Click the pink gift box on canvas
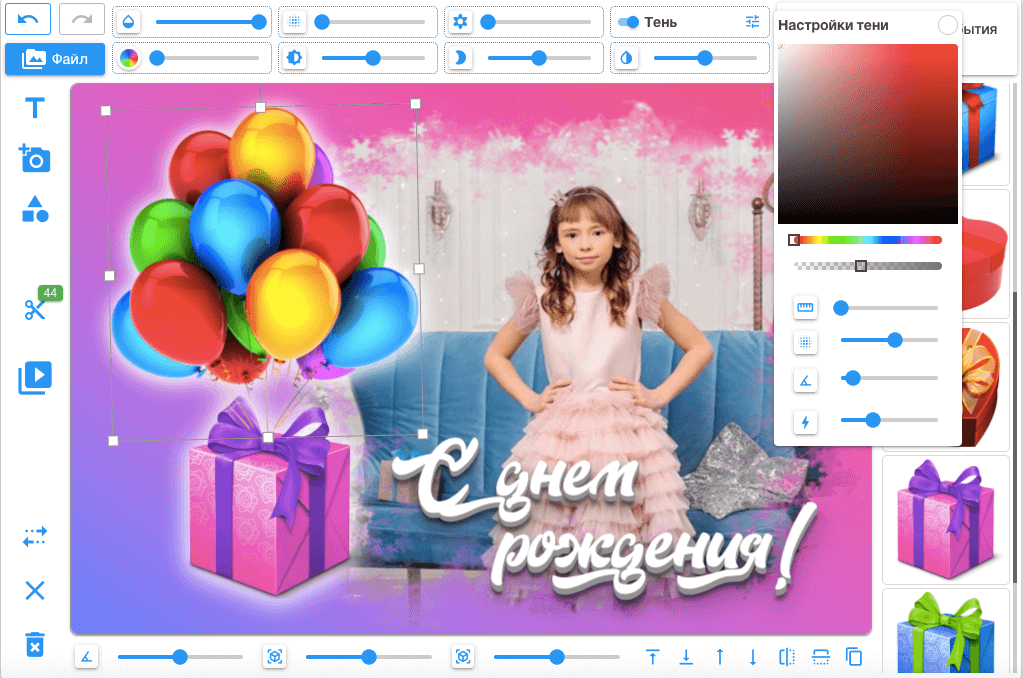This screenshot has width=1023, height=678. [x=269, y=497]
